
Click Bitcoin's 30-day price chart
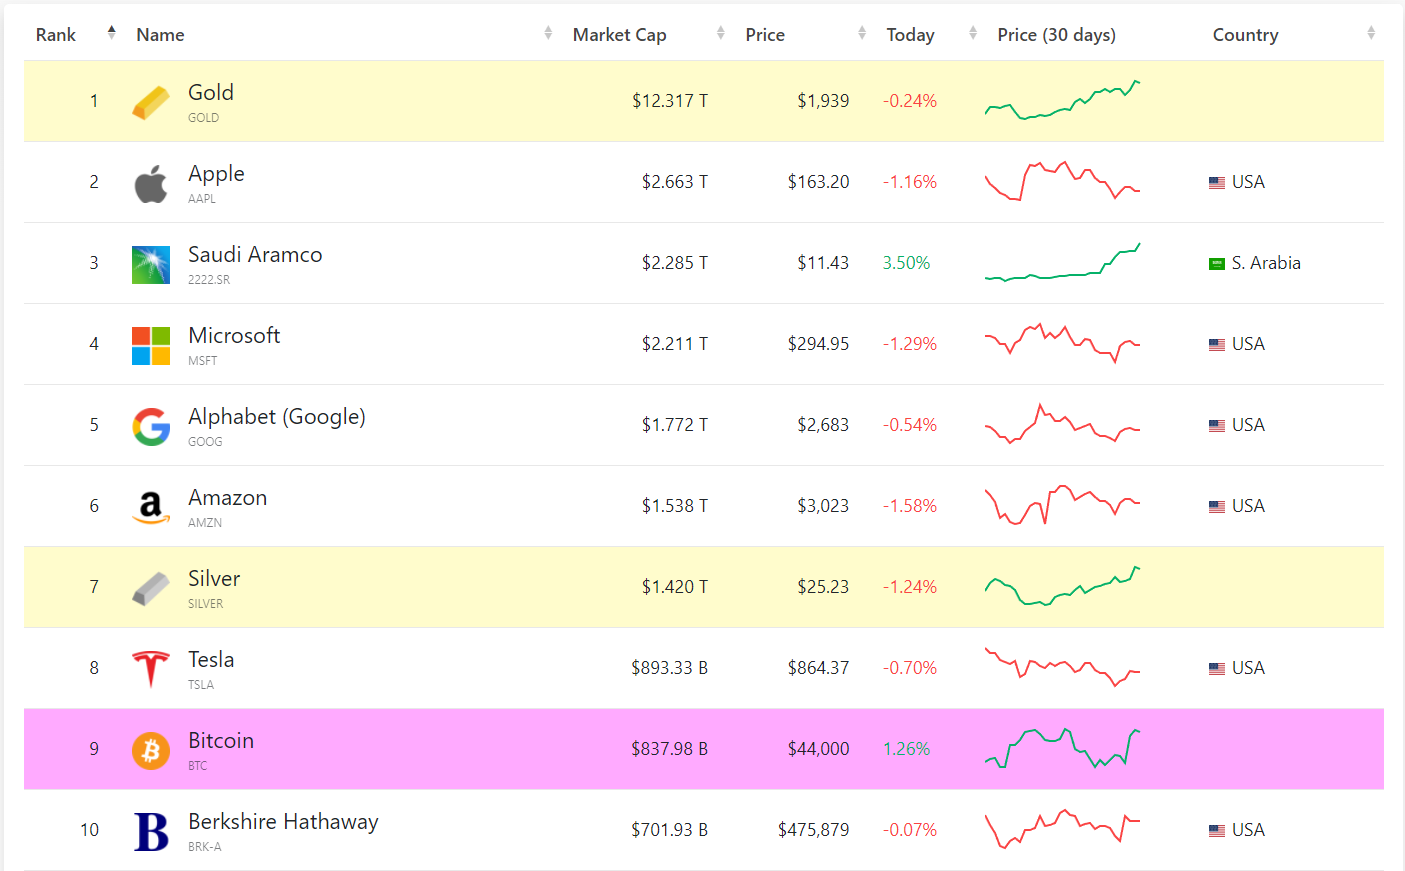click(1062, 748)
